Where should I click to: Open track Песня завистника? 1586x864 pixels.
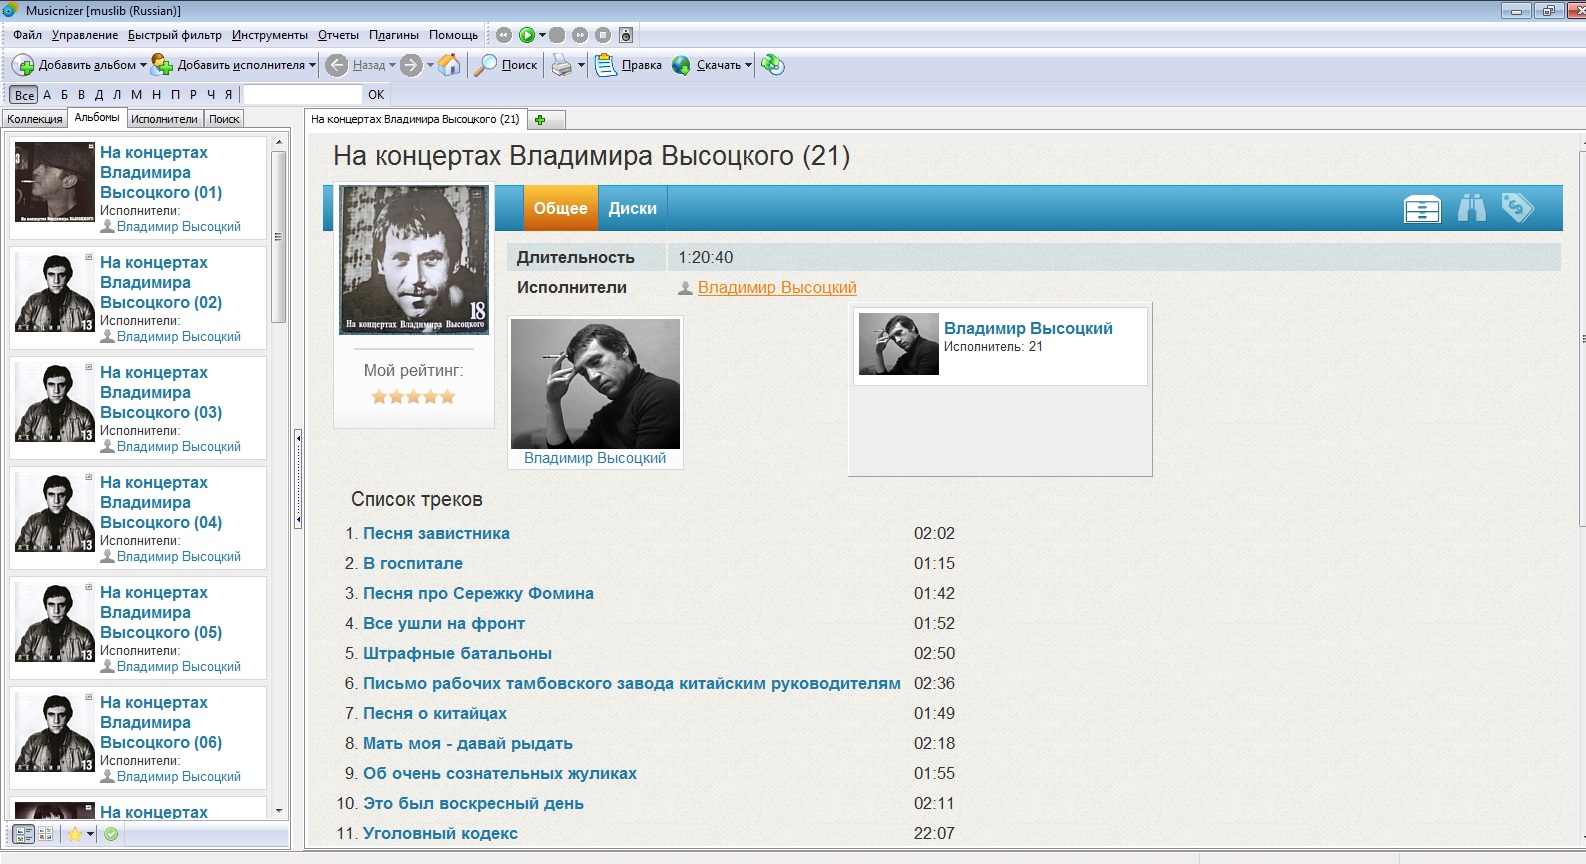(x=436, y=534)
